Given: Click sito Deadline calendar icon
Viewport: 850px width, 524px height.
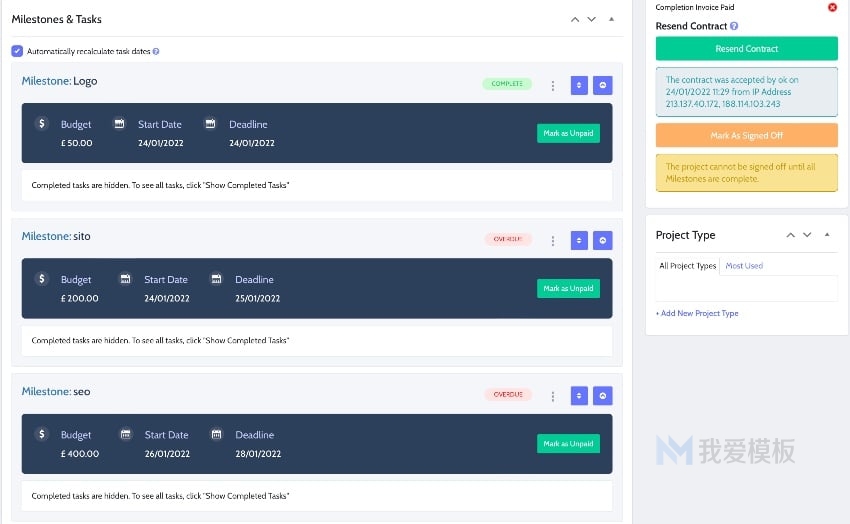Looking at the screenshot, I should pos(216,279).
